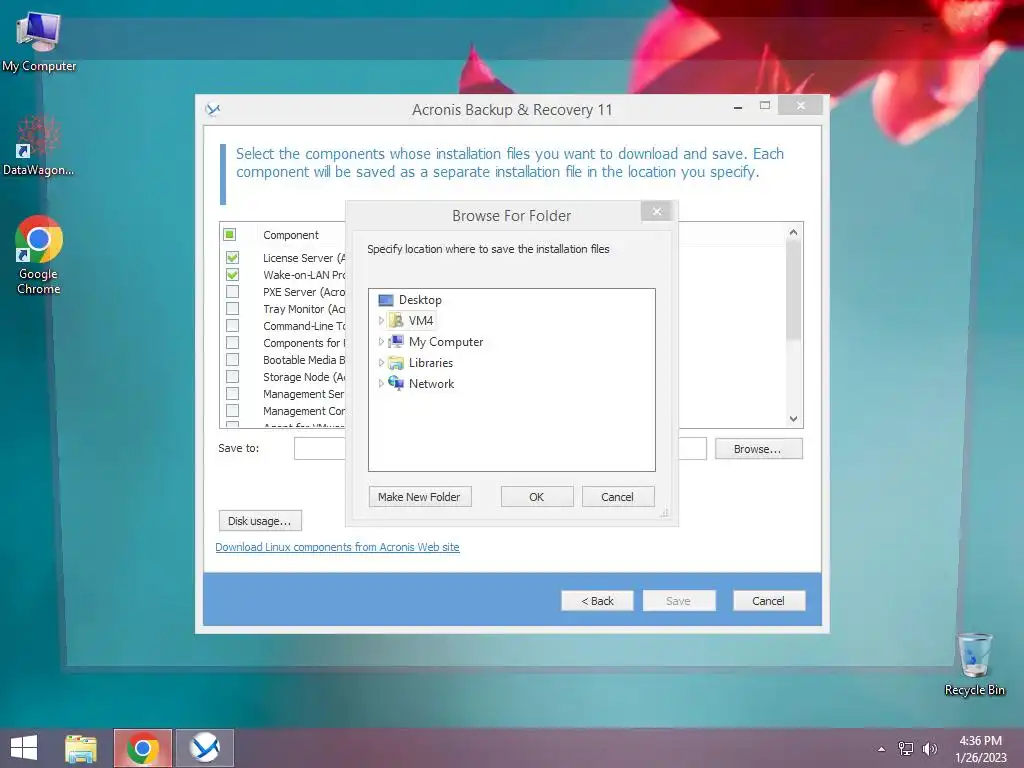Open the network tray icon
Image resolution: width=1024 pixels, height=768 pixels.
(x=906, y=749)
